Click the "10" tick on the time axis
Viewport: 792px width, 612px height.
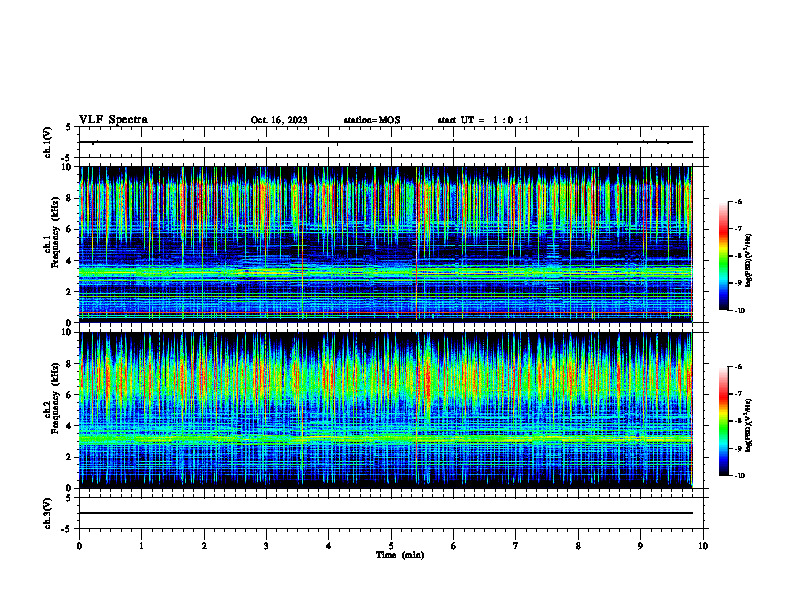click(703, 546)
